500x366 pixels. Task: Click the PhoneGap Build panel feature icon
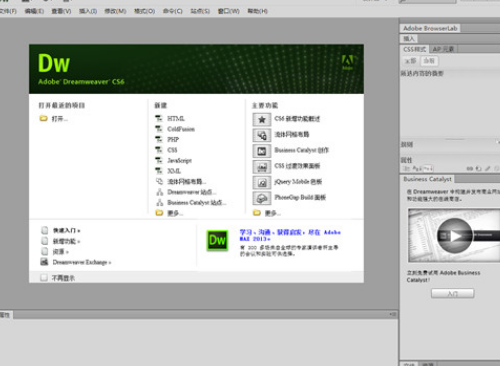point(262,198)
